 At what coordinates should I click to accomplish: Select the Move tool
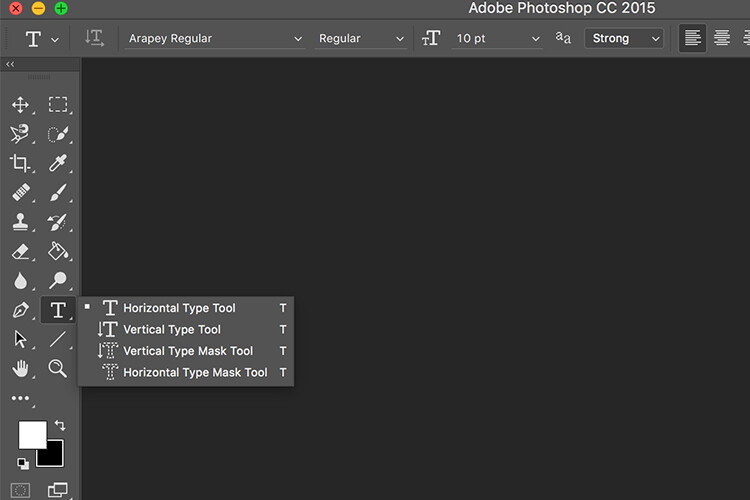pos(20,105)
